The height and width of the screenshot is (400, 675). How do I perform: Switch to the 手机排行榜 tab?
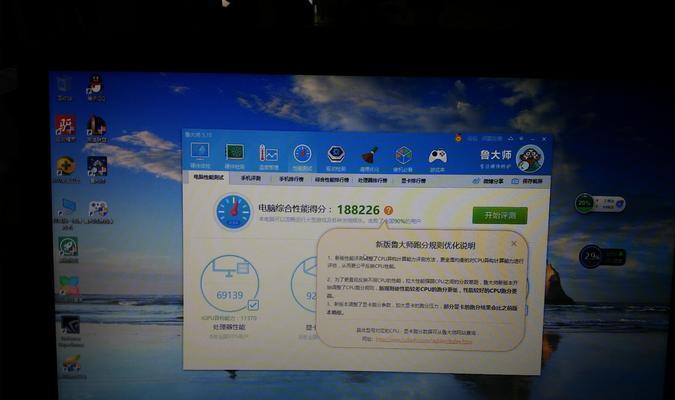pyautogui.click(x=291, y=179)
